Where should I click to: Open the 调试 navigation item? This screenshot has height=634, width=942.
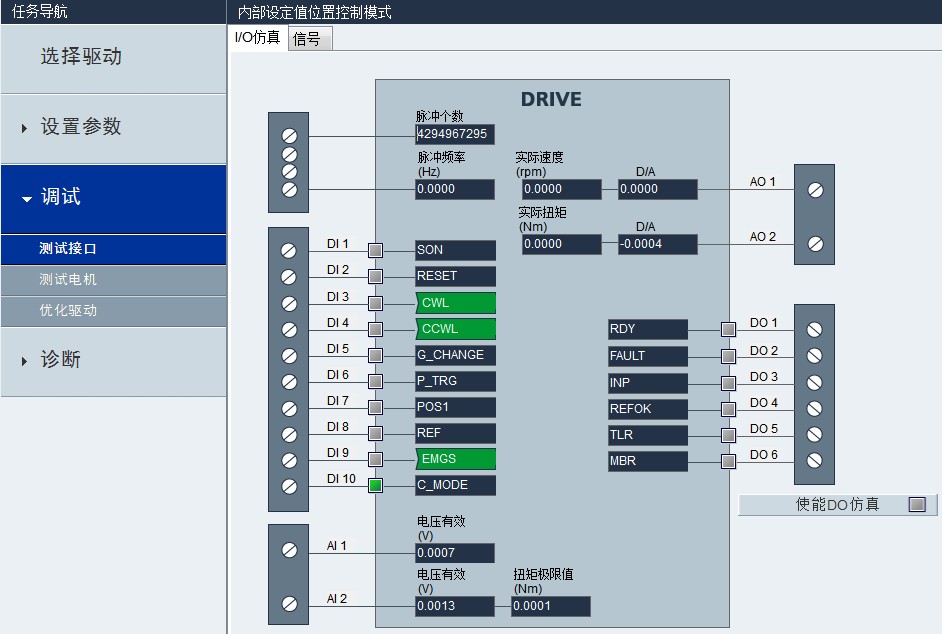click(113, 198)
